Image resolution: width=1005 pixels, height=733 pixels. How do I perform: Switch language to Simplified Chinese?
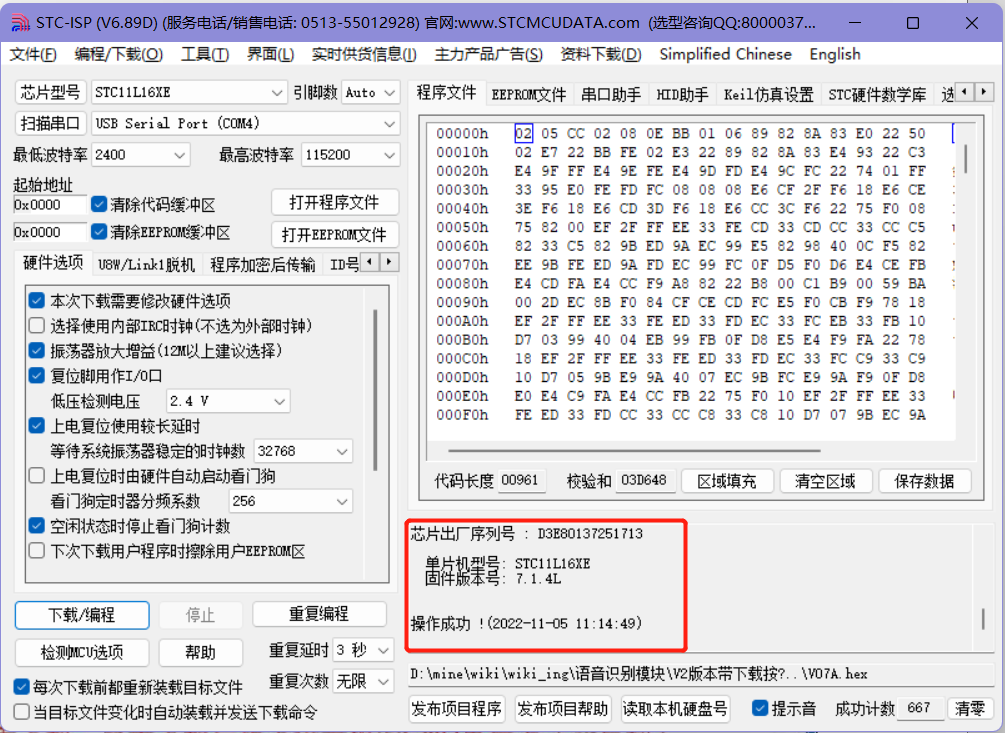coord(726,54)
